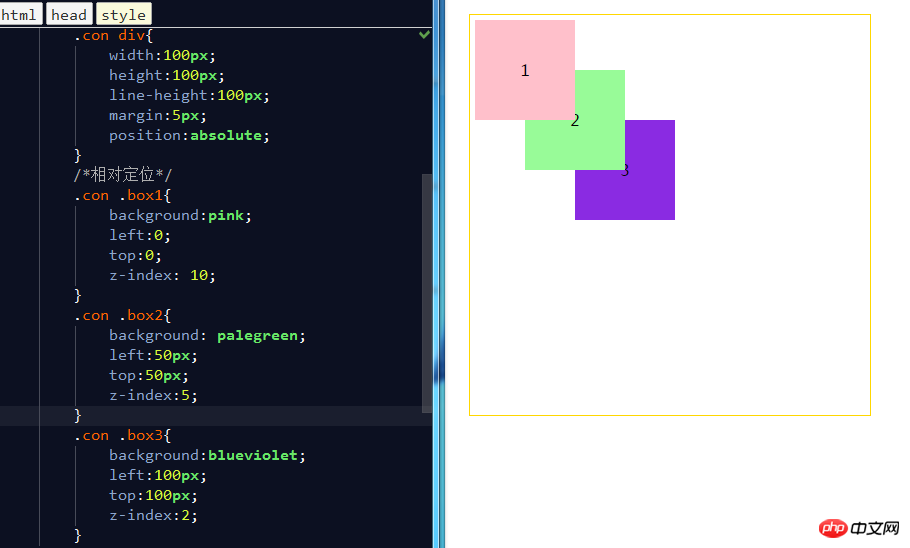Click the 'background: palegreen;' code line
910x548 pixels.
(207, 336)
